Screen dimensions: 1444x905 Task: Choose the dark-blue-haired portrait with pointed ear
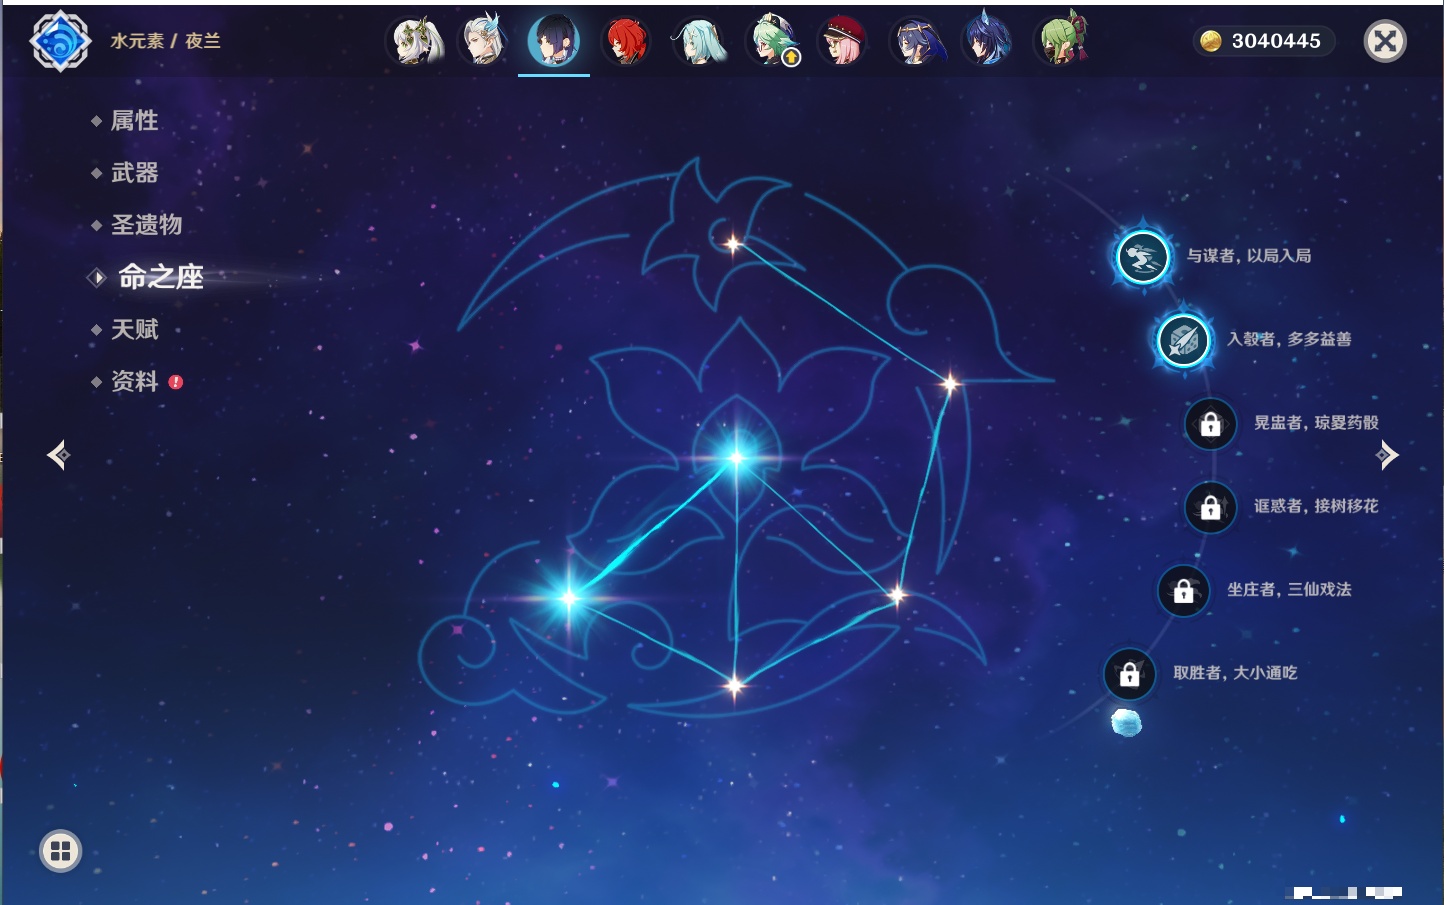coord(987,41)
